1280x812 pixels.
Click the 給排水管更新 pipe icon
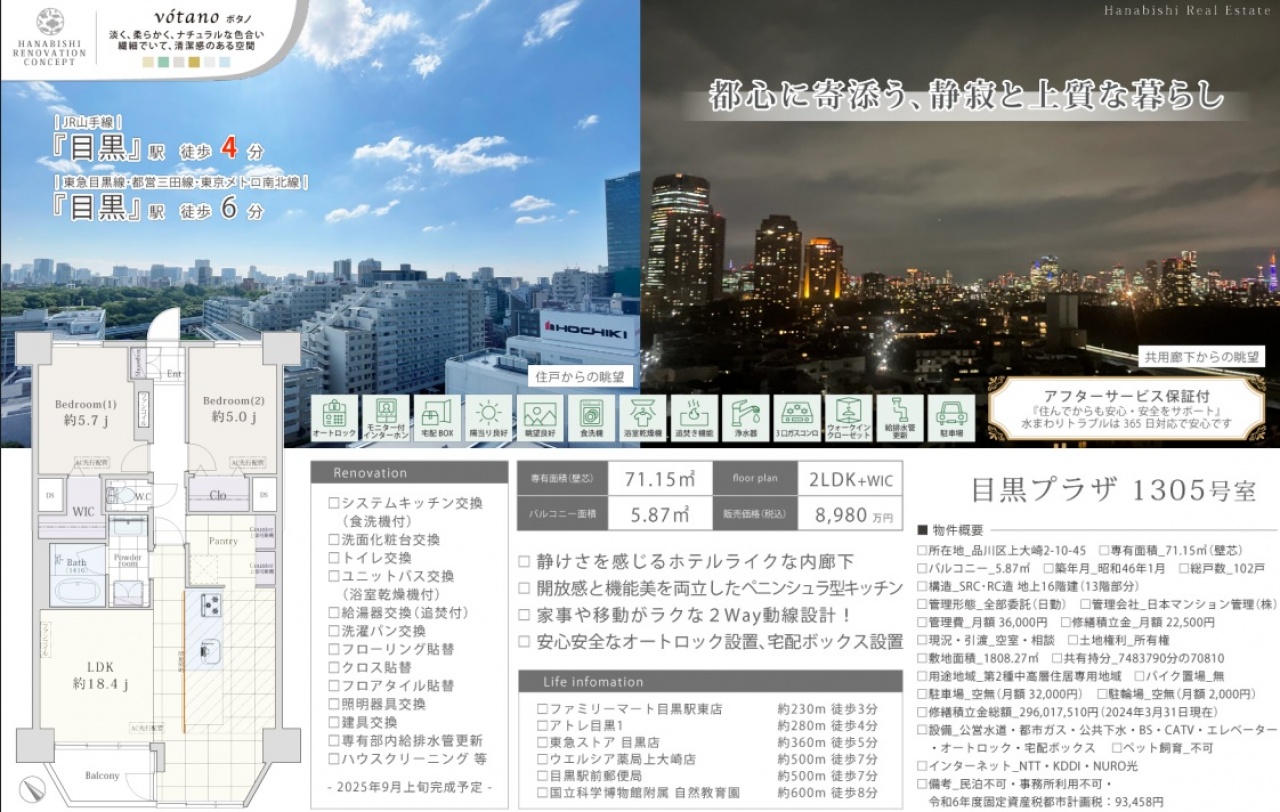(x=899, y=419)
